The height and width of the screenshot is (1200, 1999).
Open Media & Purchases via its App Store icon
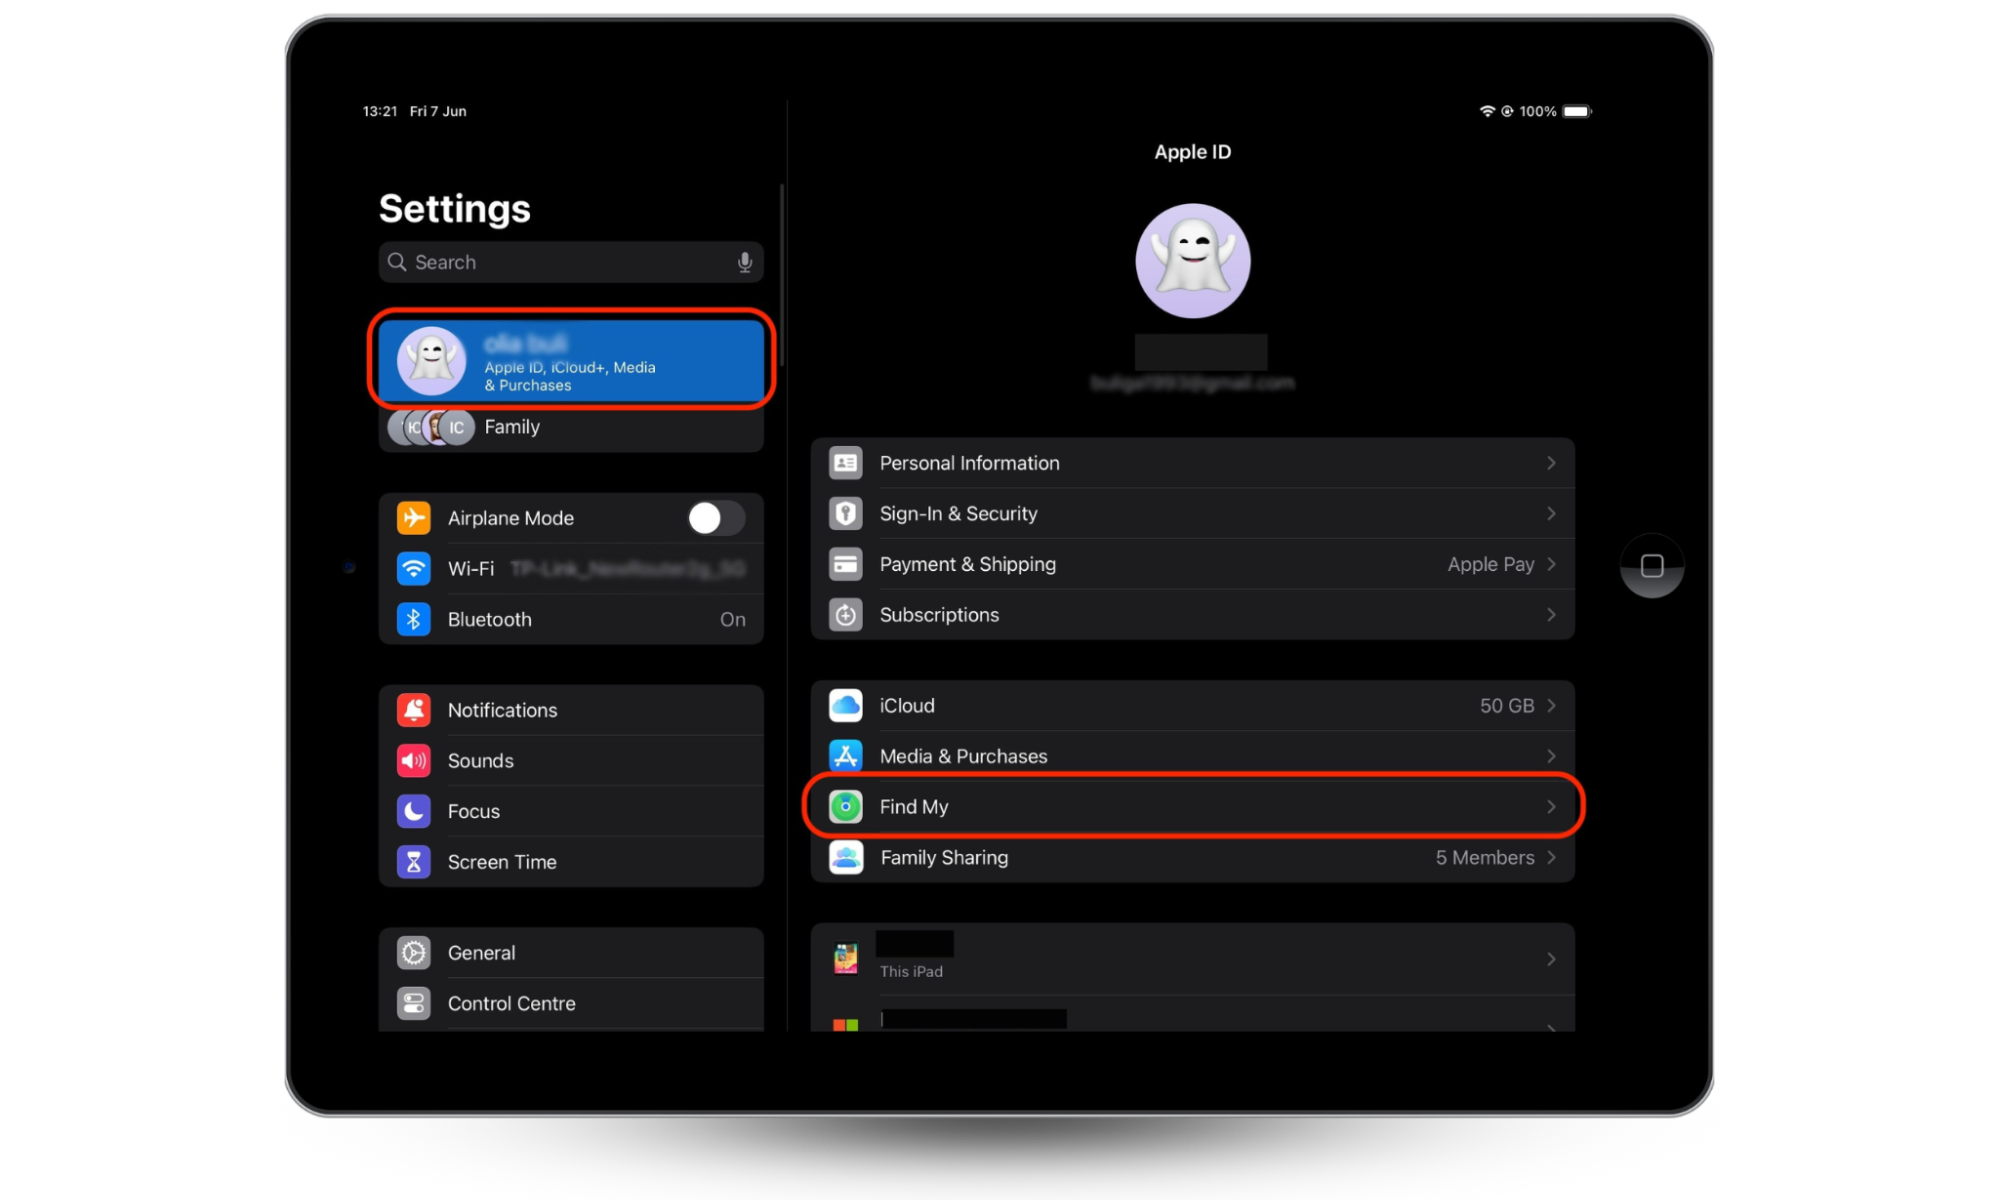(x=845, y=756)
